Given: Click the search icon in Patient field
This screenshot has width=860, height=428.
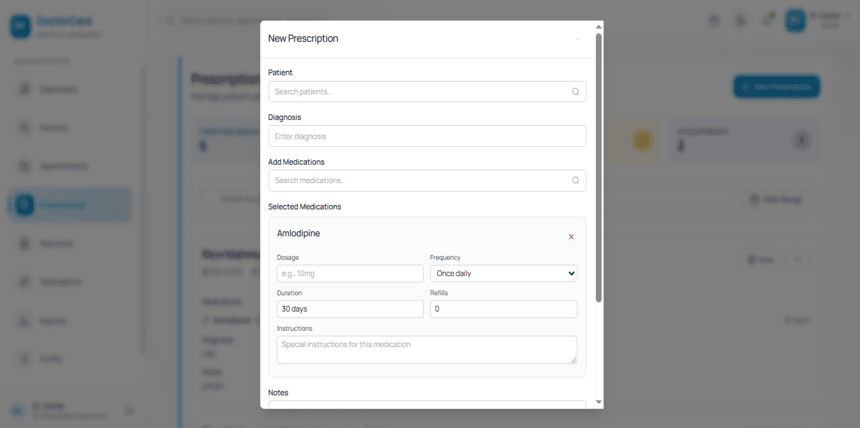Looking at the screenshot, I should pos(575,92).
